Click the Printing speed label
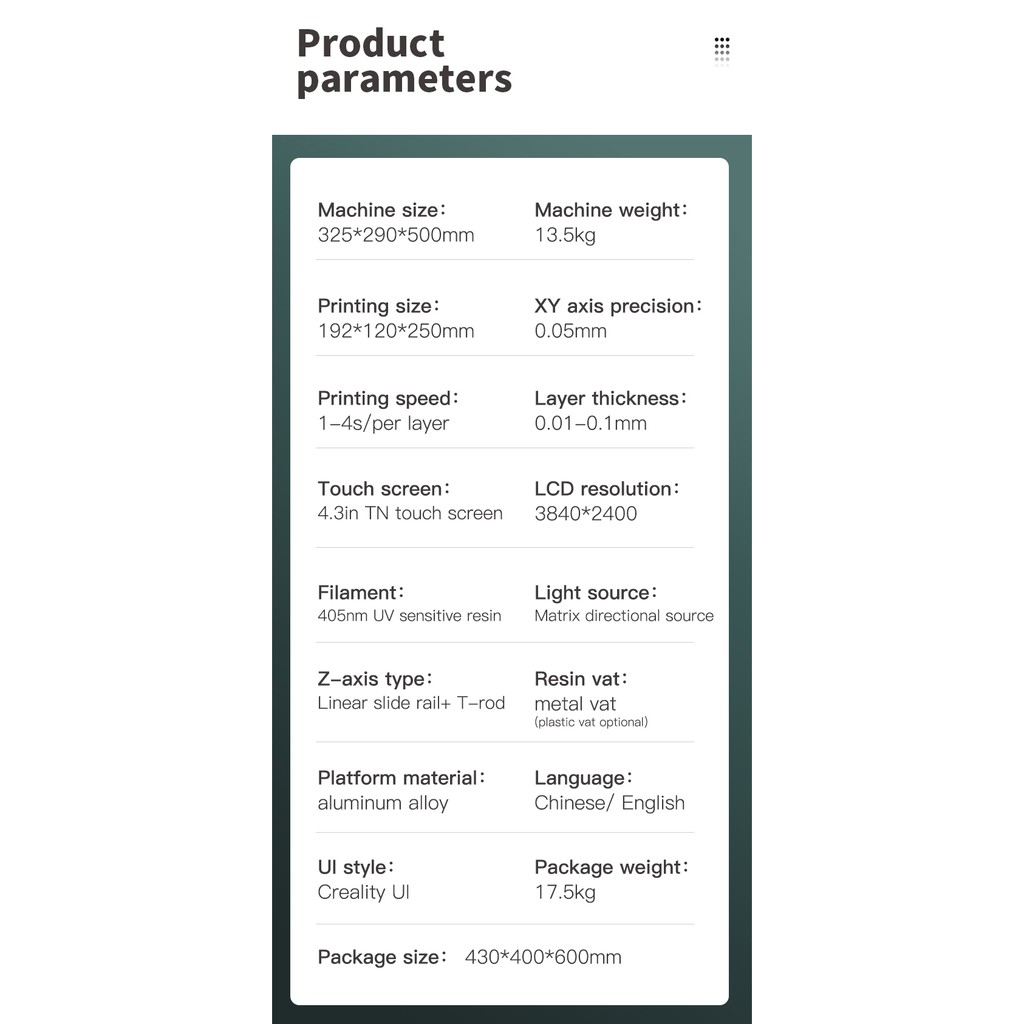Screen dimensions: 1024x1024 point(388,398)
